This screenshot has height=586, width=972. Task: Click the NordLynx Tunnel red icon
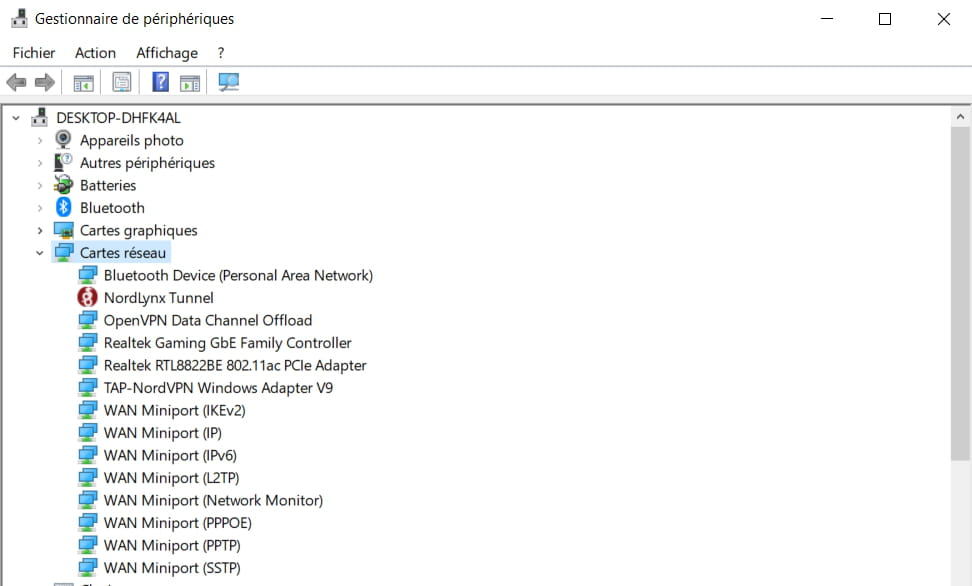coord(87,298)
